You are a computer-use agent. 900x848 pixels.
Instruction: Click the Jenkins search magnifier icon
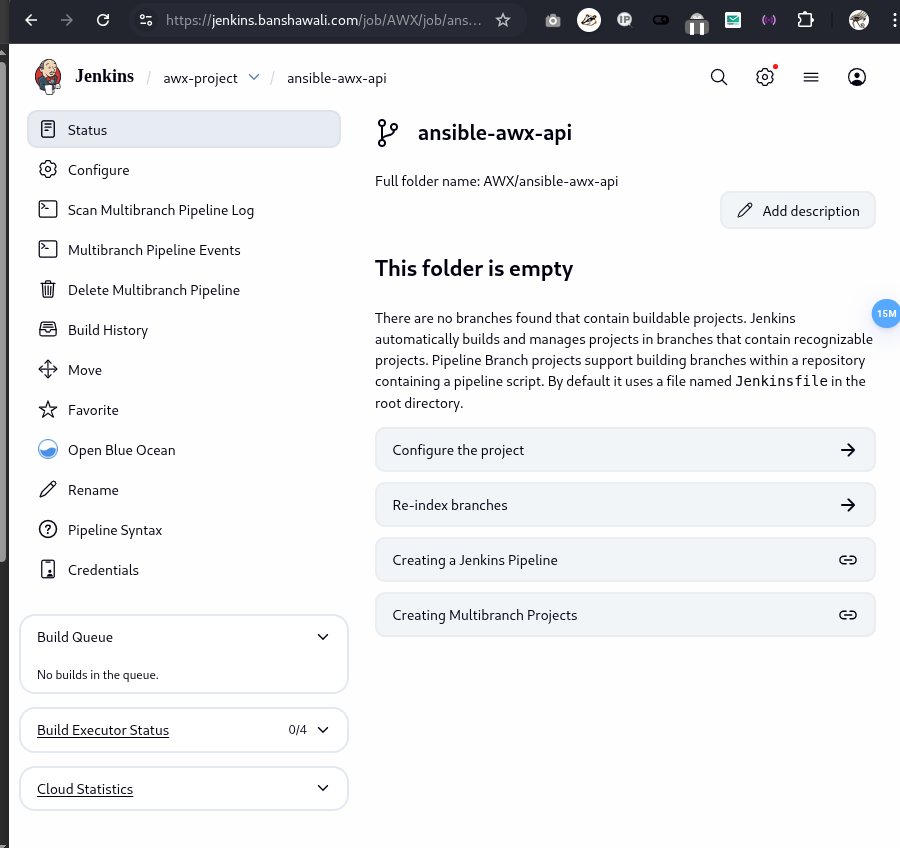click(x=718, y=77)
